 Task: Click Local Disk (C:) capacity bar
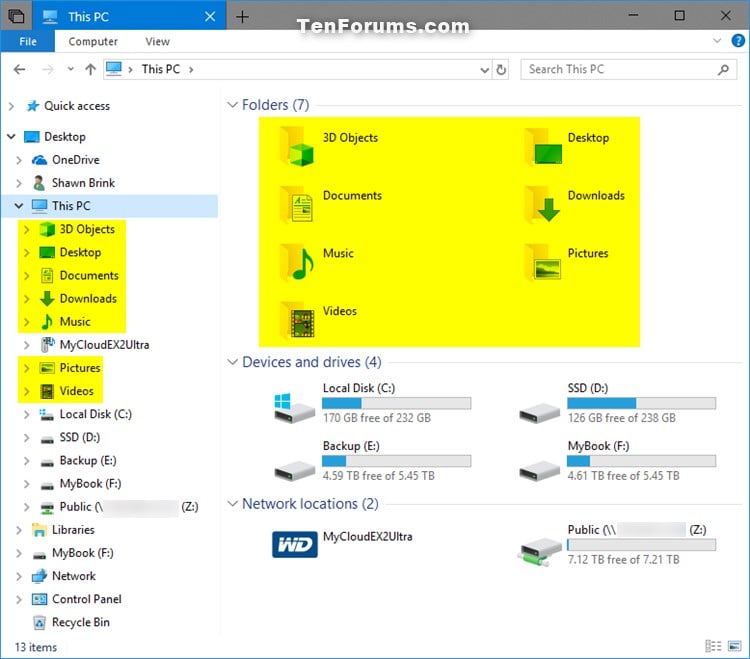point(397,403)
